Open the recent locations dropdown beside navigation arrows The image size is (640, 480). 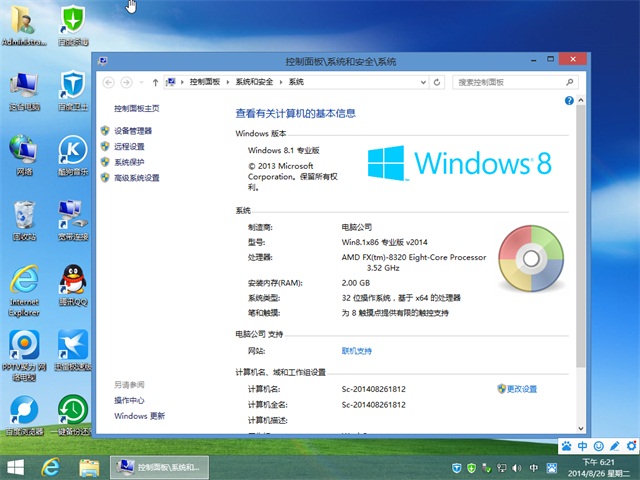click(x=141, y=82)
